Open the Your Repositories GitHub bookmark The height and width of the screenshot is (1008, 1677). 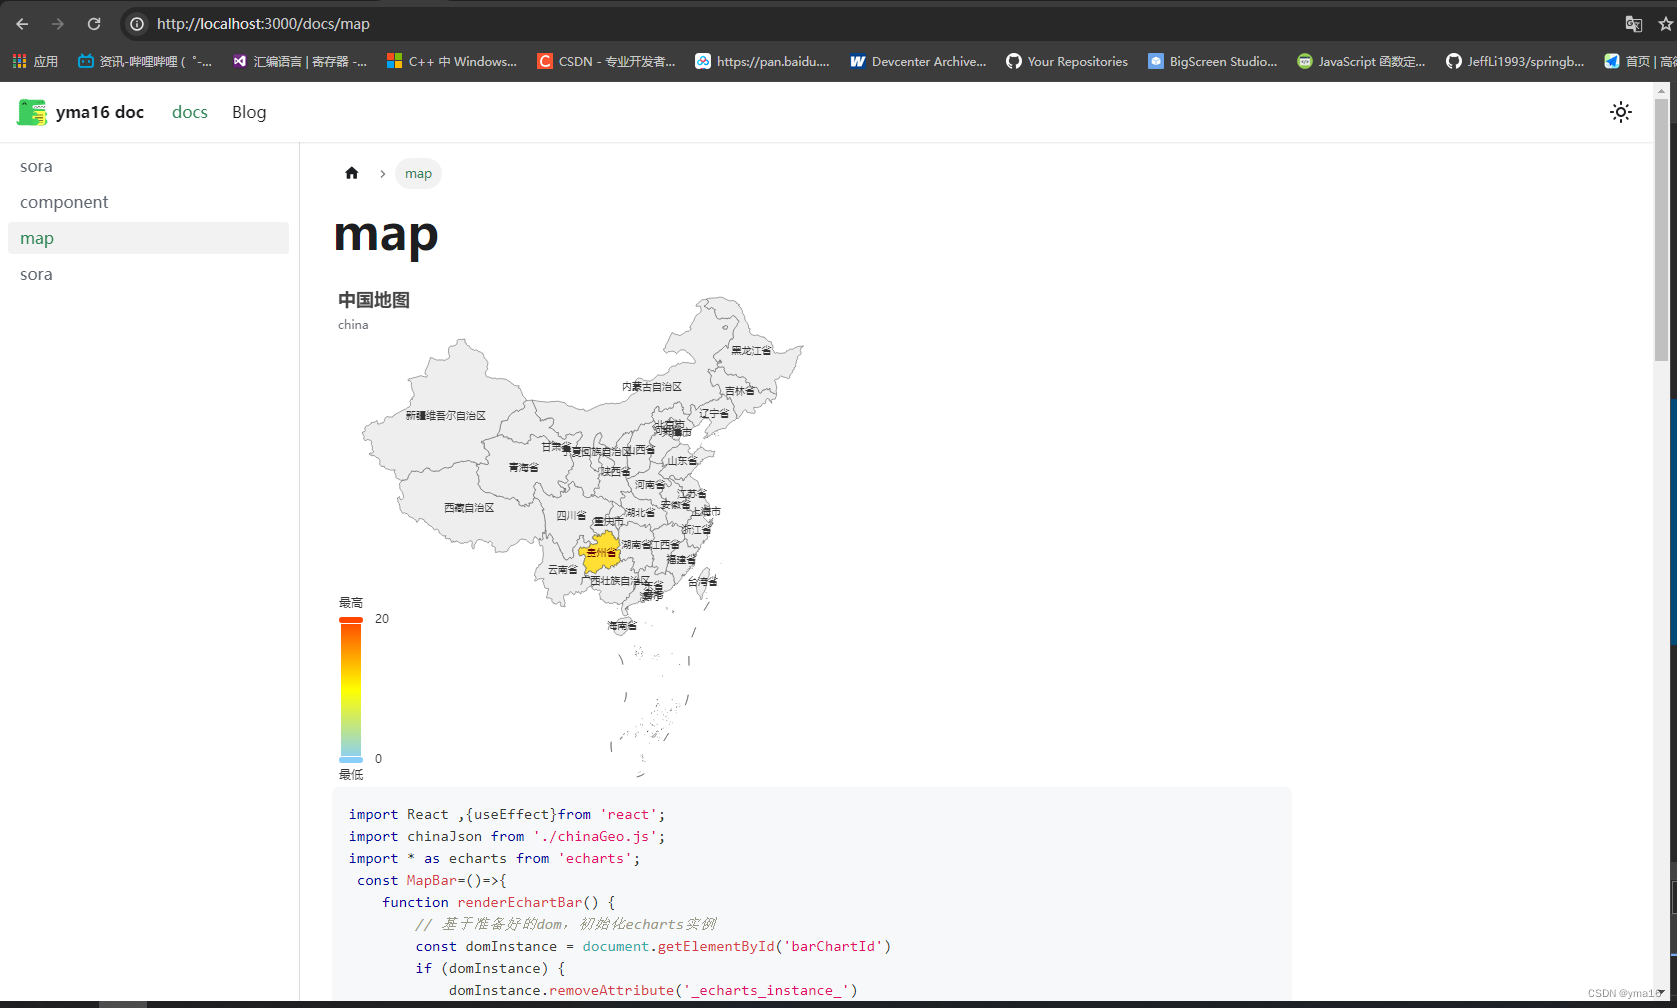pyautogui.click(x=1066, y=61)
